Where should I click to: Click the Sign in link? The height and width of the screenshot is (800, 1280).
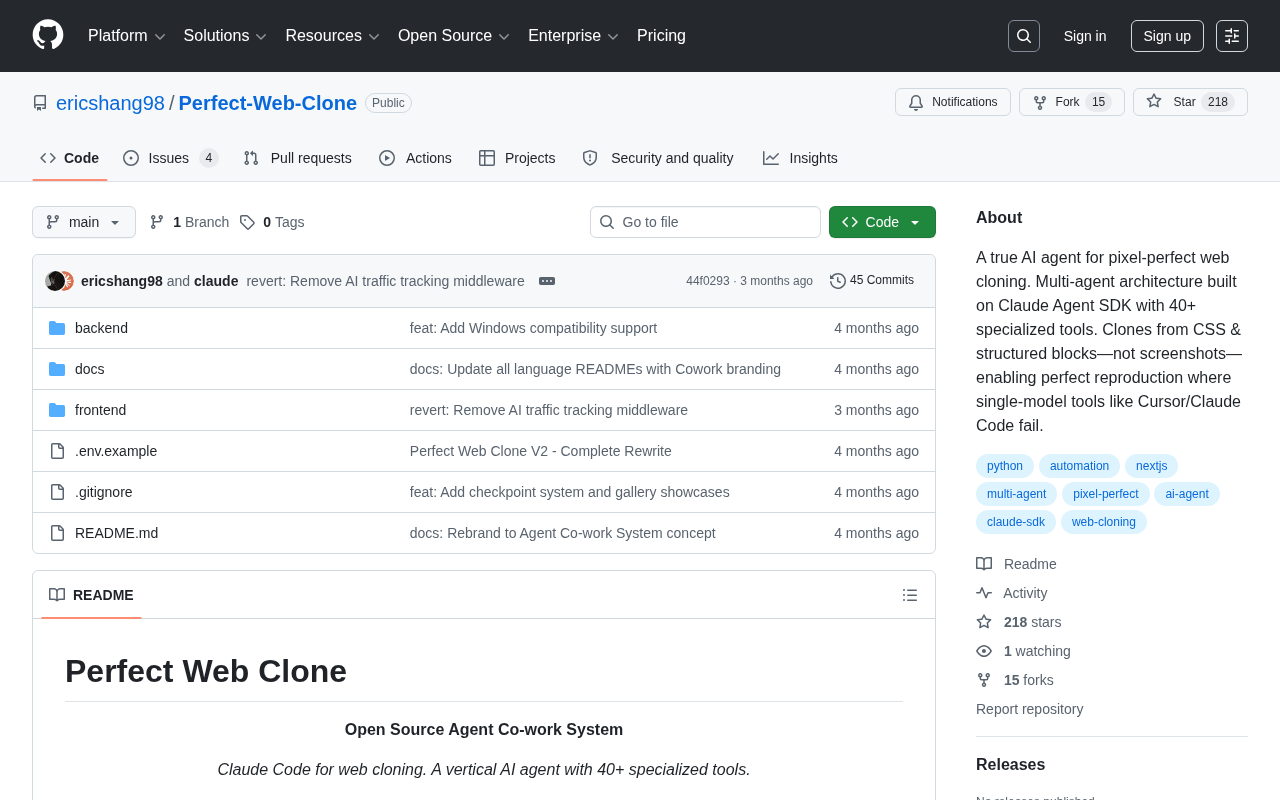pyautogui.click(x=1085, y=36)
